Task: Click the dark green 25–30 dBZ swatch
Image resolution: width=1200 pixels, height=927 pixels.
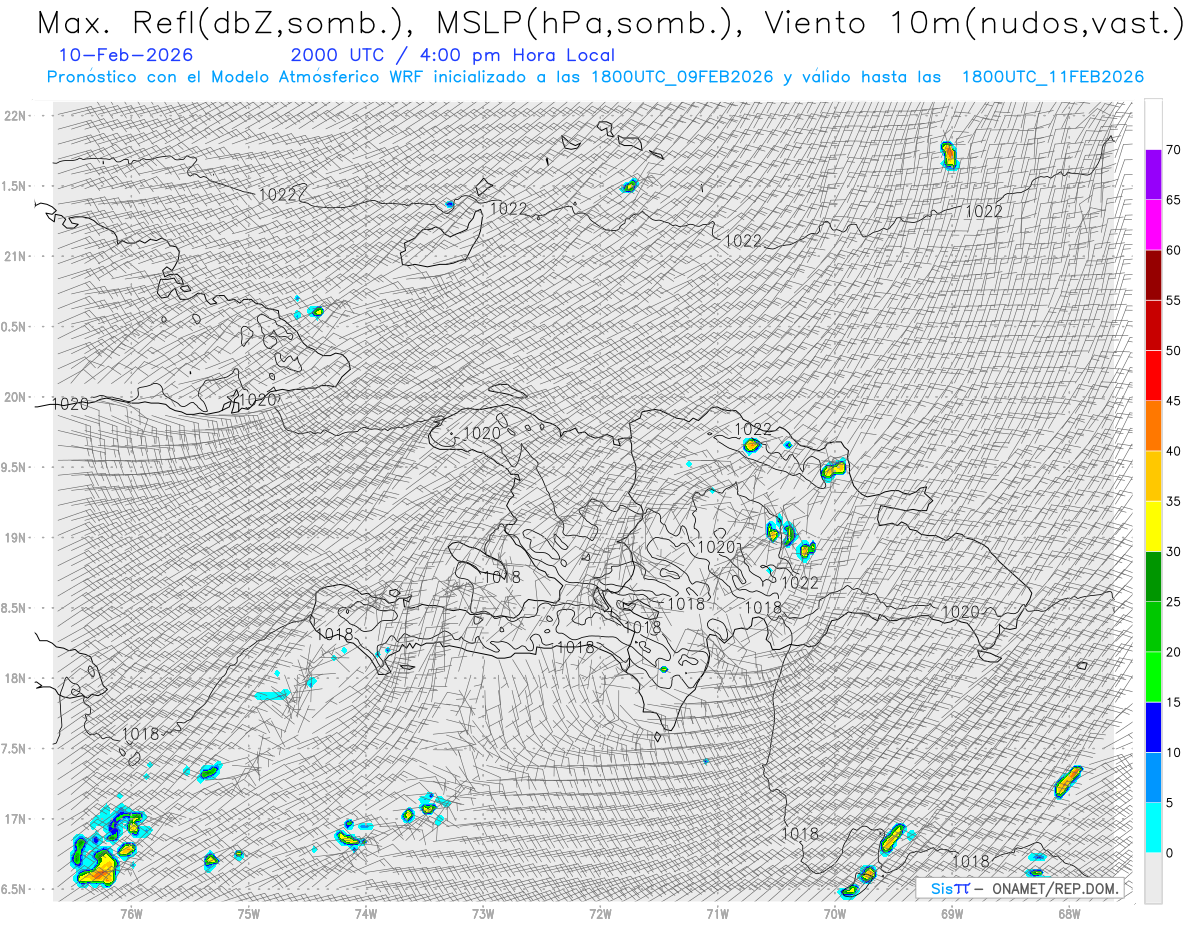Action: coord(1153,577)
